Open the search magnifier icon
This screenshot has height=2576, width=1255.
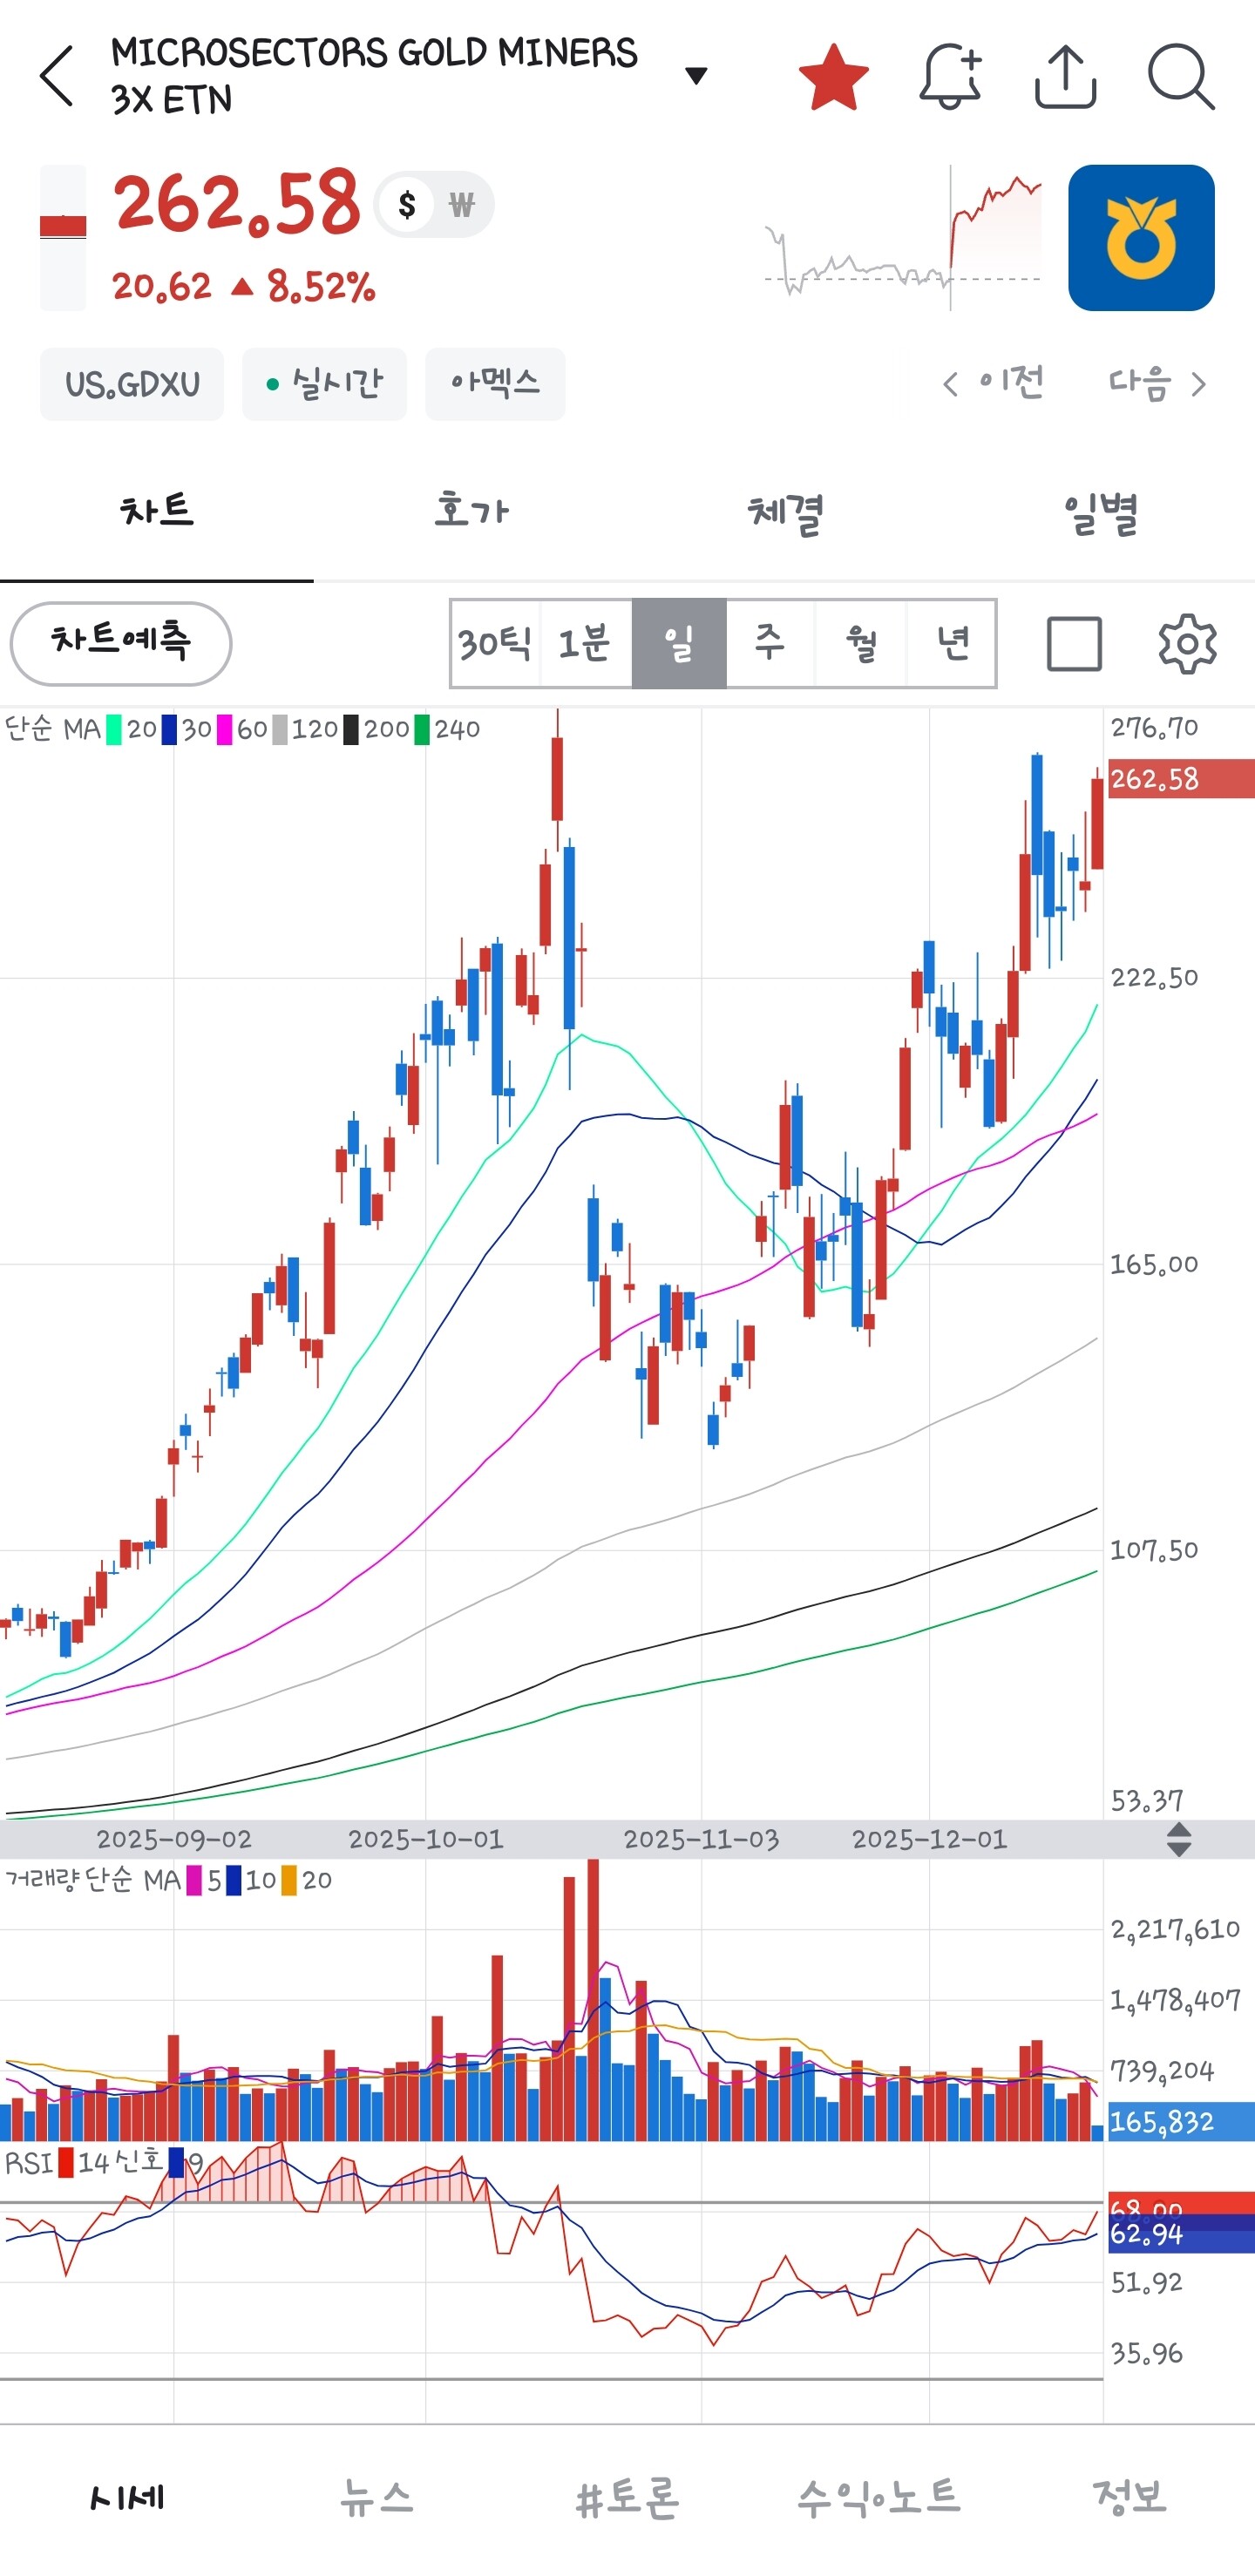point(1181,76)
